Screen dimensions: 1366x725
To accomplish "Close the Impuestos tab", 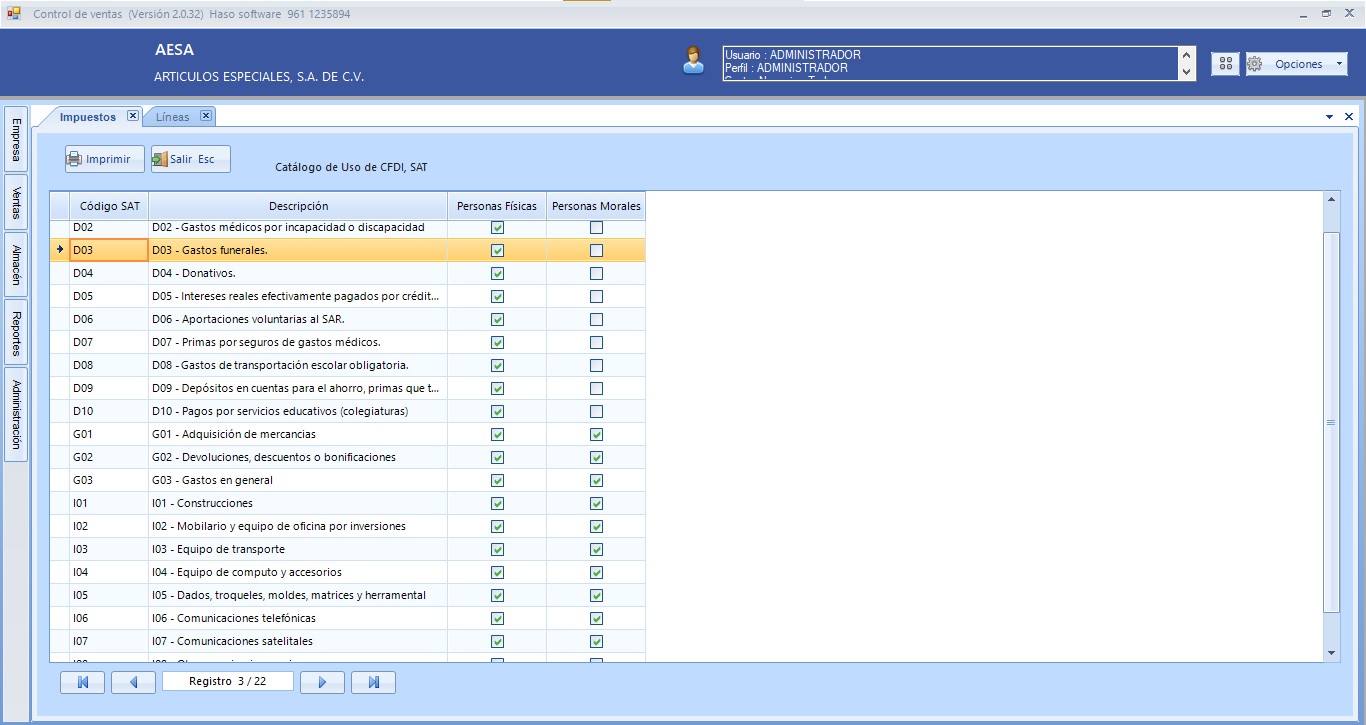I will [x=133, y=116].
